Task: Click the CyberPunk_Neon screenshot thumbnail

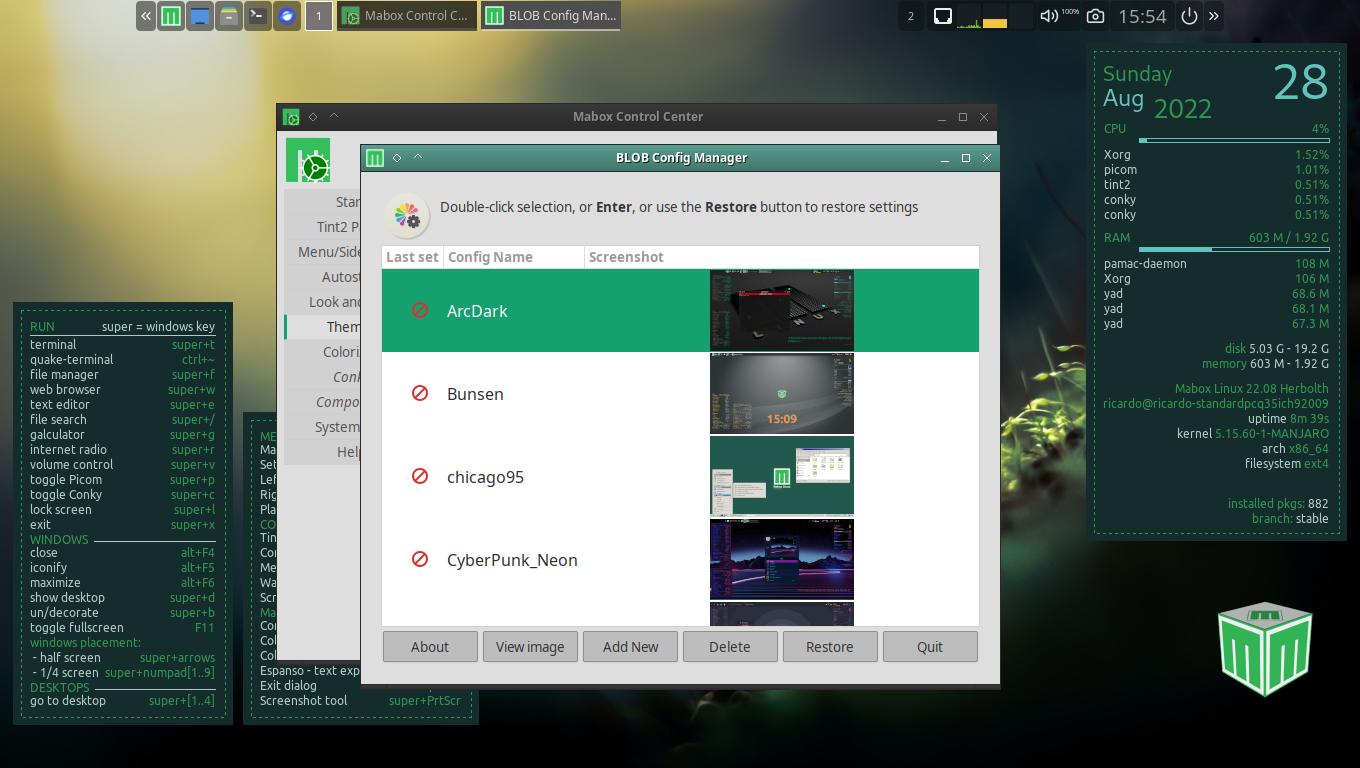Action: 782,559
